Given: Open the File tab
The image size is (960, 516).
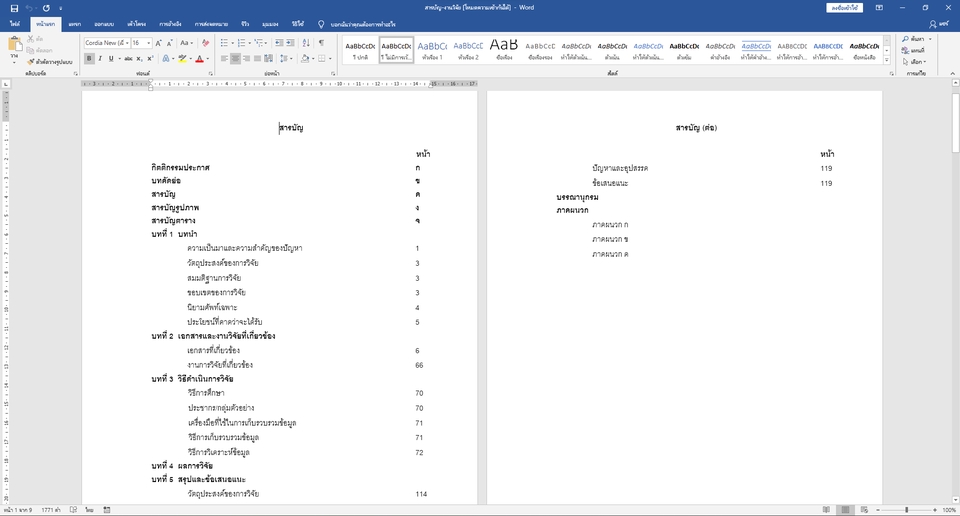Looking at the screenshot, I should coord(15,24).
